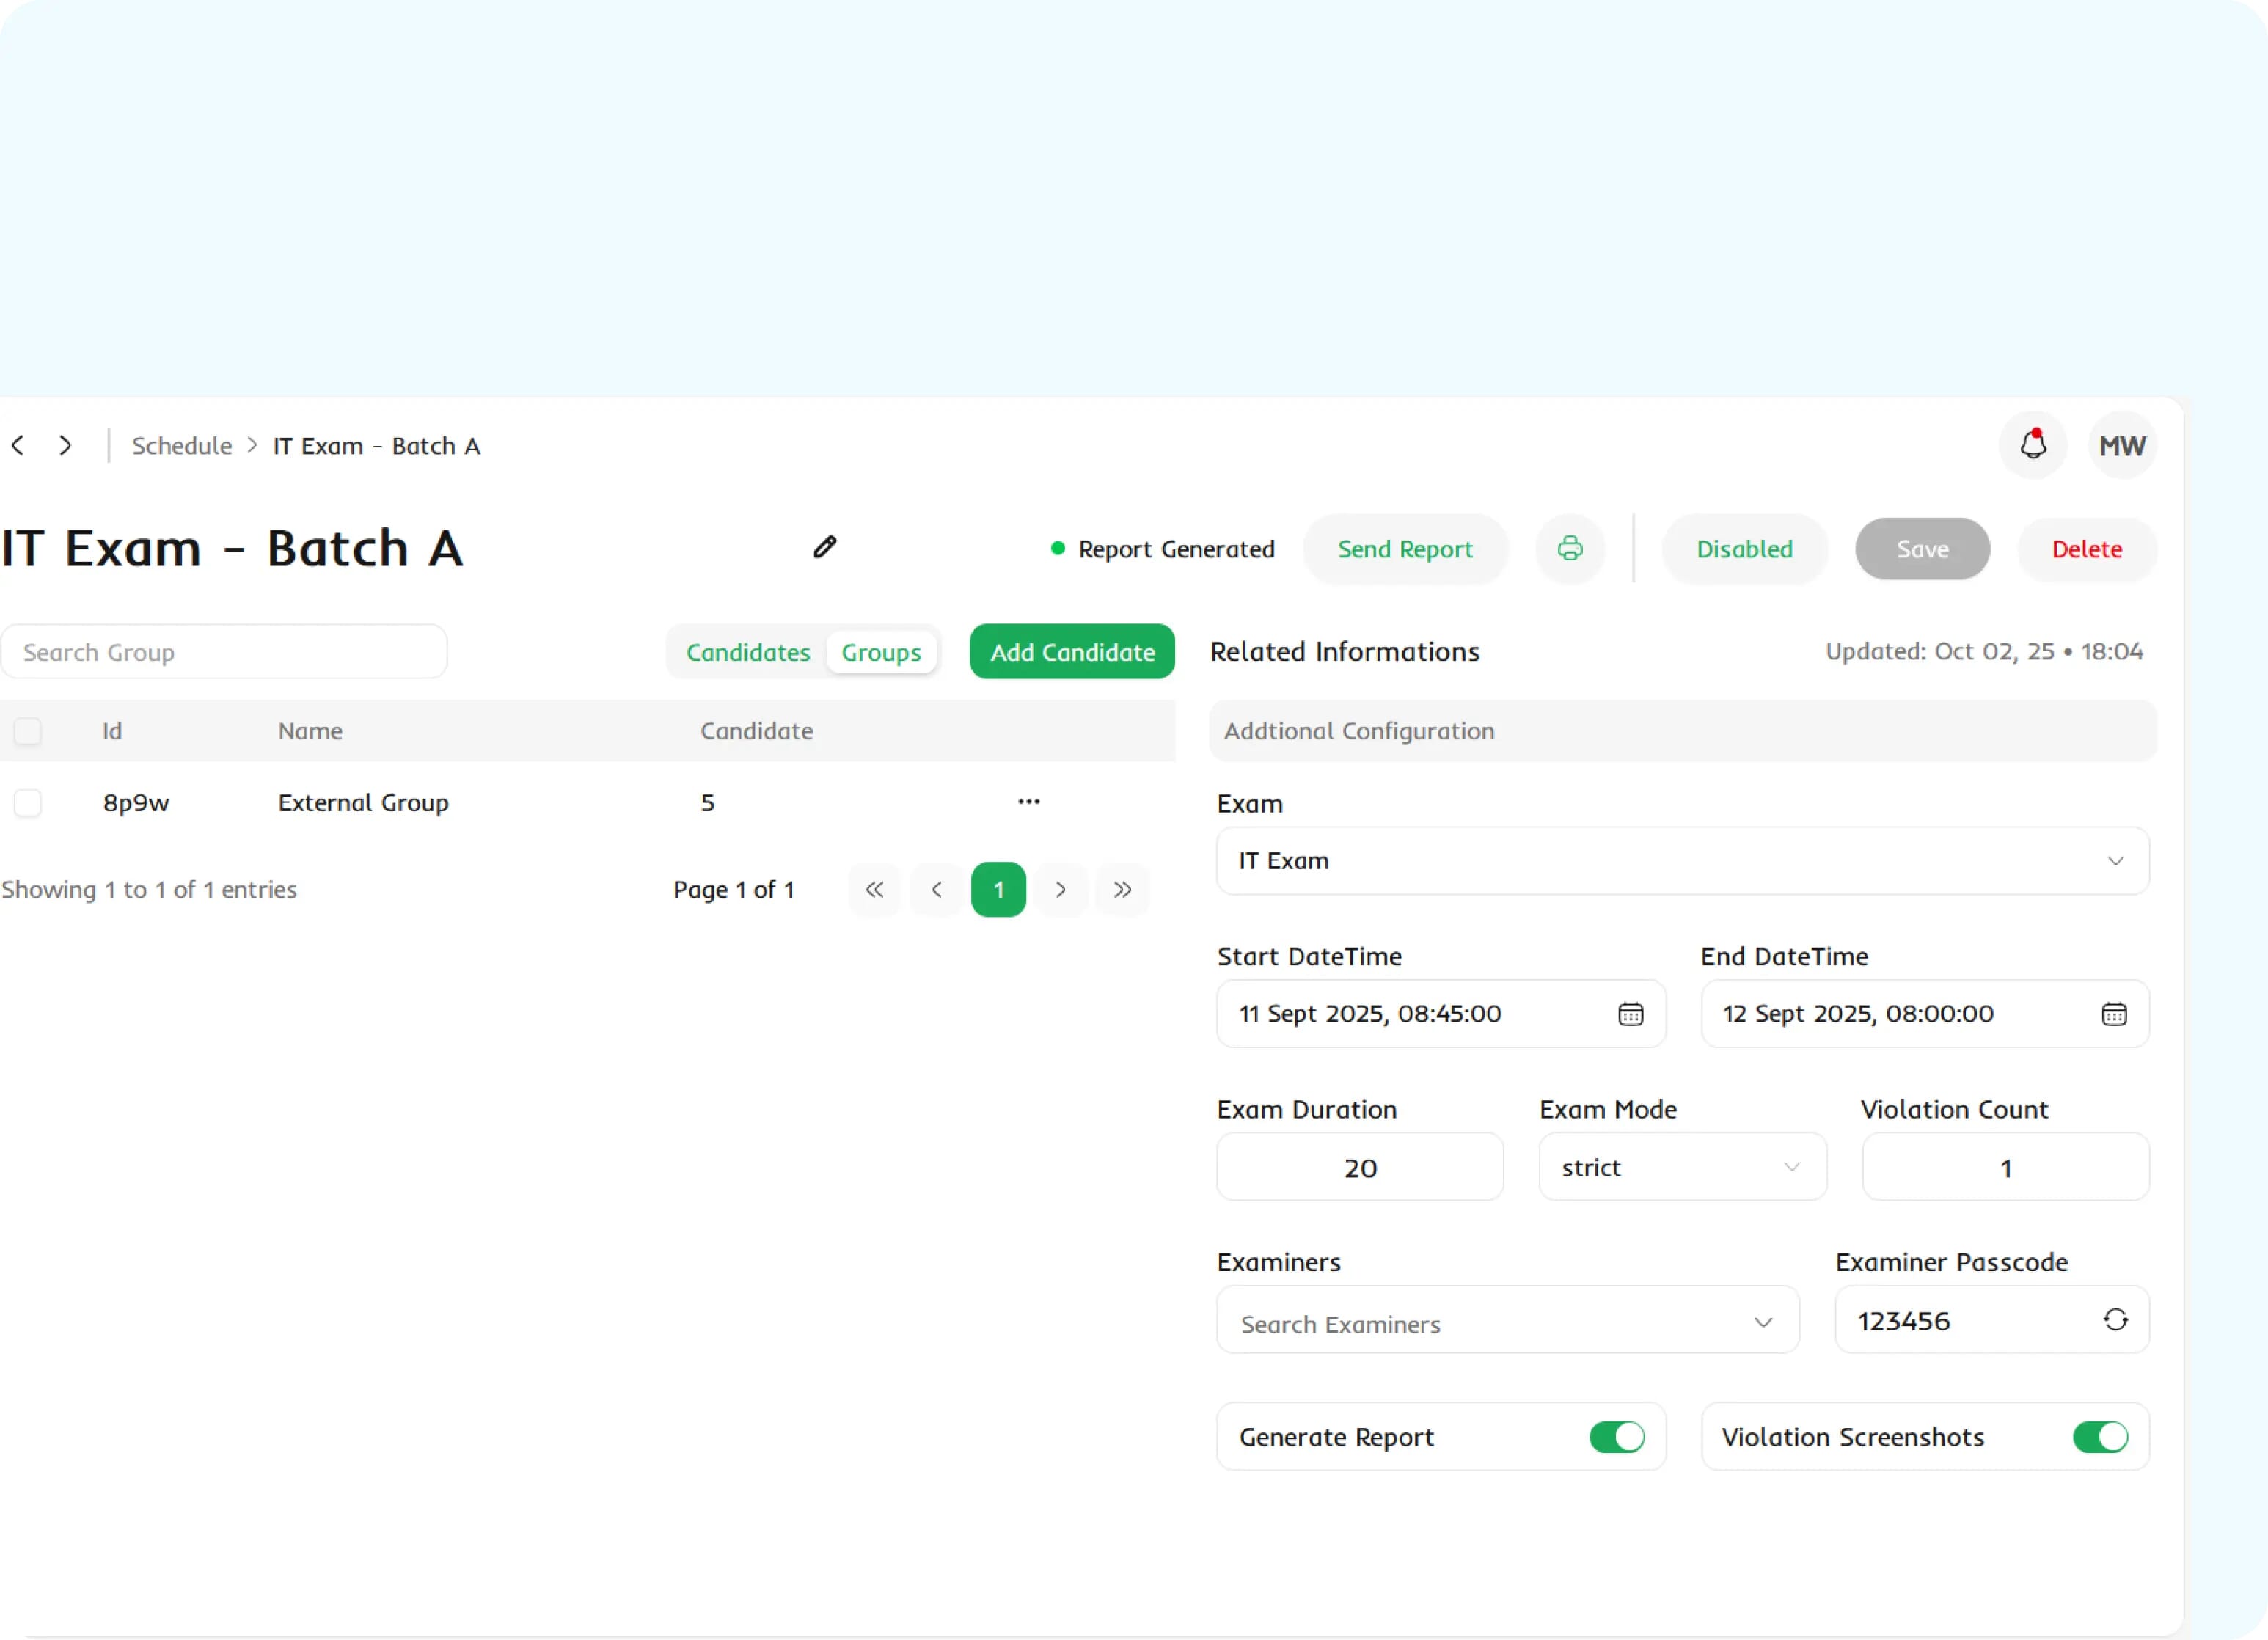The image size is (2268, 1640).
Task: Expand the Exam dropdown showing IT Exam
Action: pyautogui.click(x=1682, y=861)
